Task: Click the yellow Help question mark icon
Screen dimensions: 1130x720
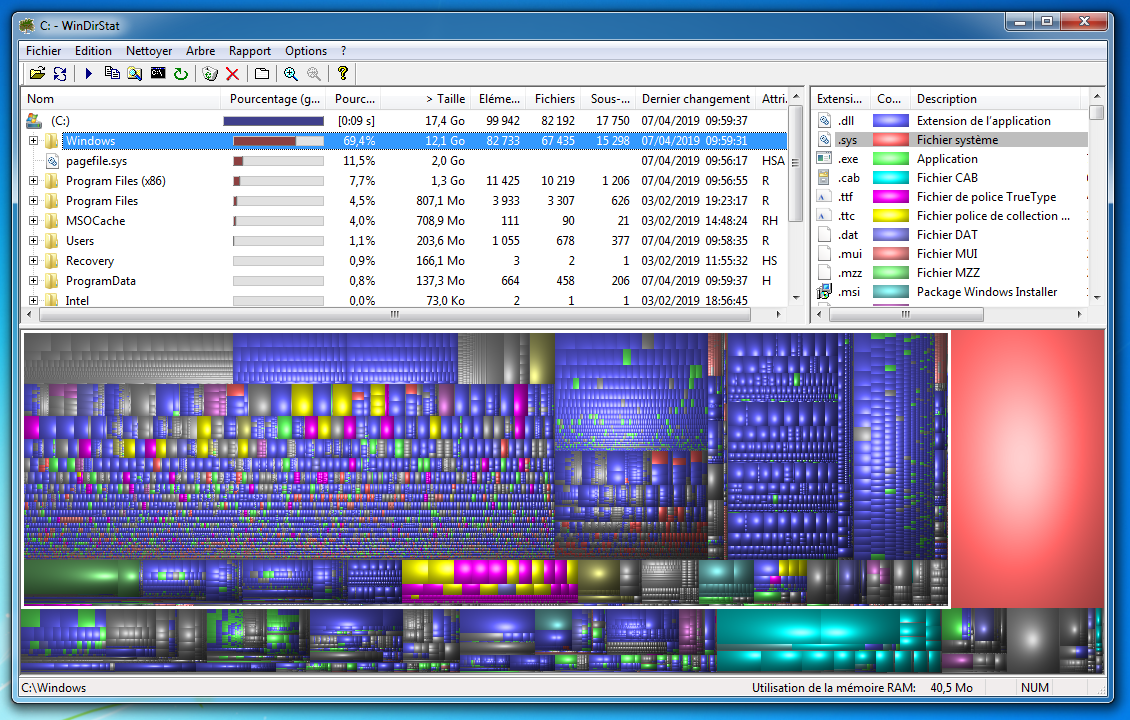Action: (x=343, y=74)
